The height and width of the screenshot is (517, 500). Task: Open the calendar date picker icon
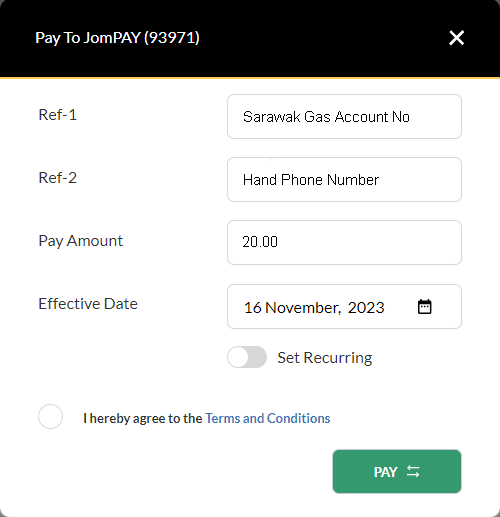tap(424, 307)
